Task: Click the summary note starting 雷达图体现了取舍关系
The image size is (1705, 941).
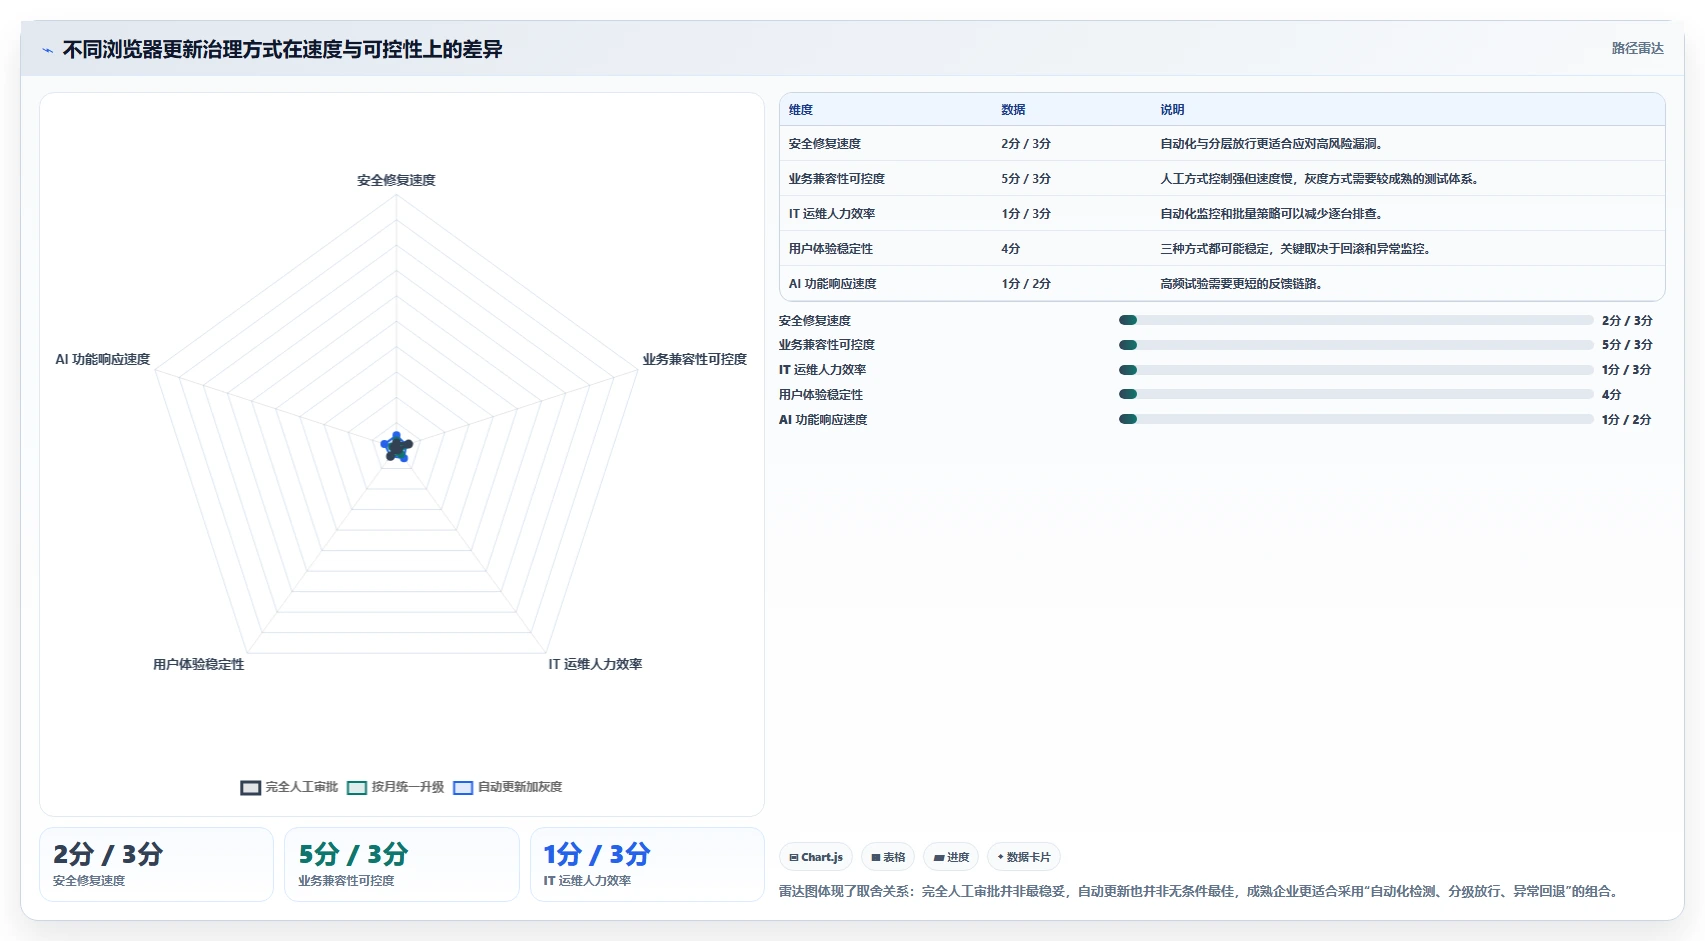Action: tap(1201, 891)
